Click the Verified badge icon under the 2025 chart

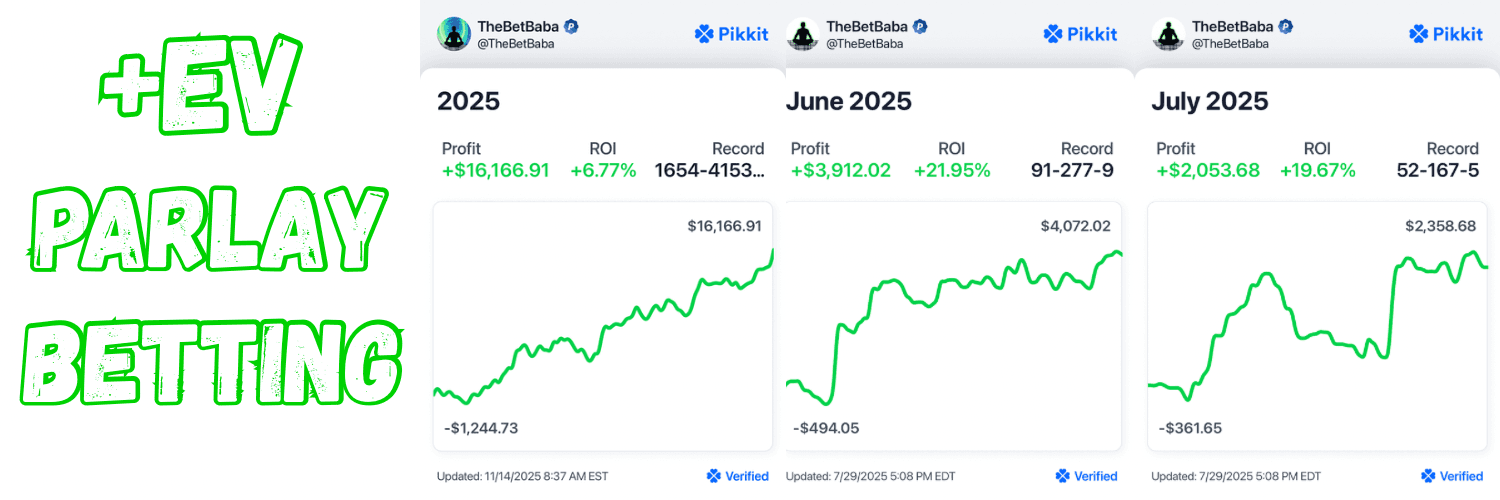point(713,476)
